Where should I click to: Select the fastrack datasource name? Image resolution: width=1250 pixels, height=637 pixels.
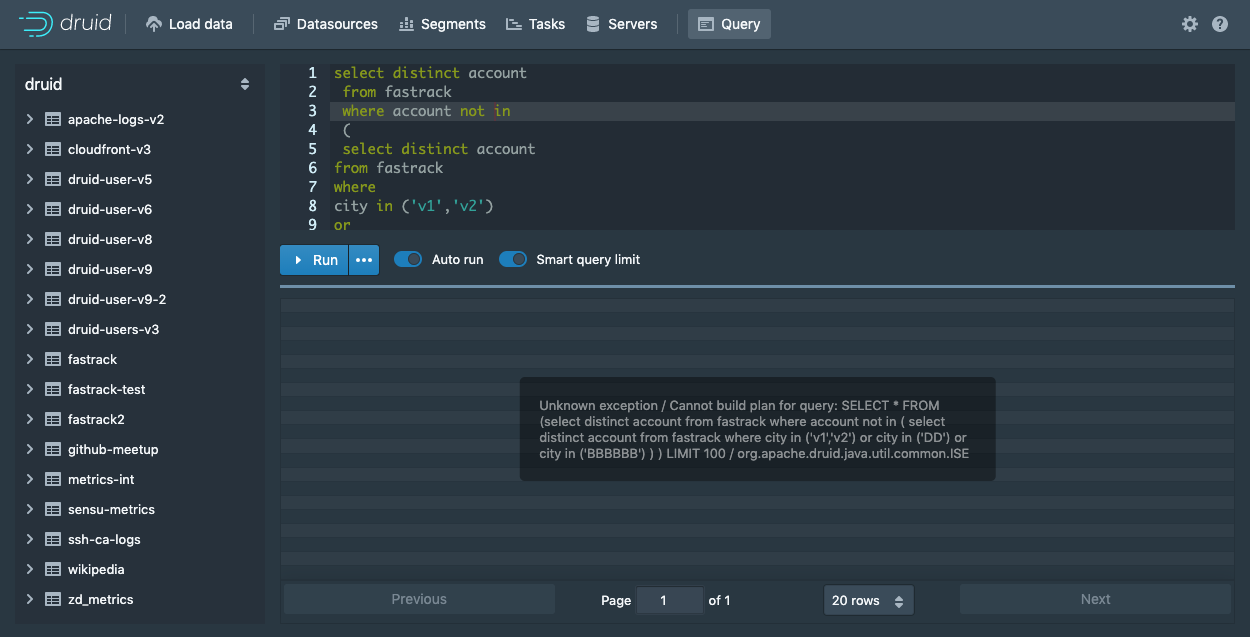click(x=93, y=359)
